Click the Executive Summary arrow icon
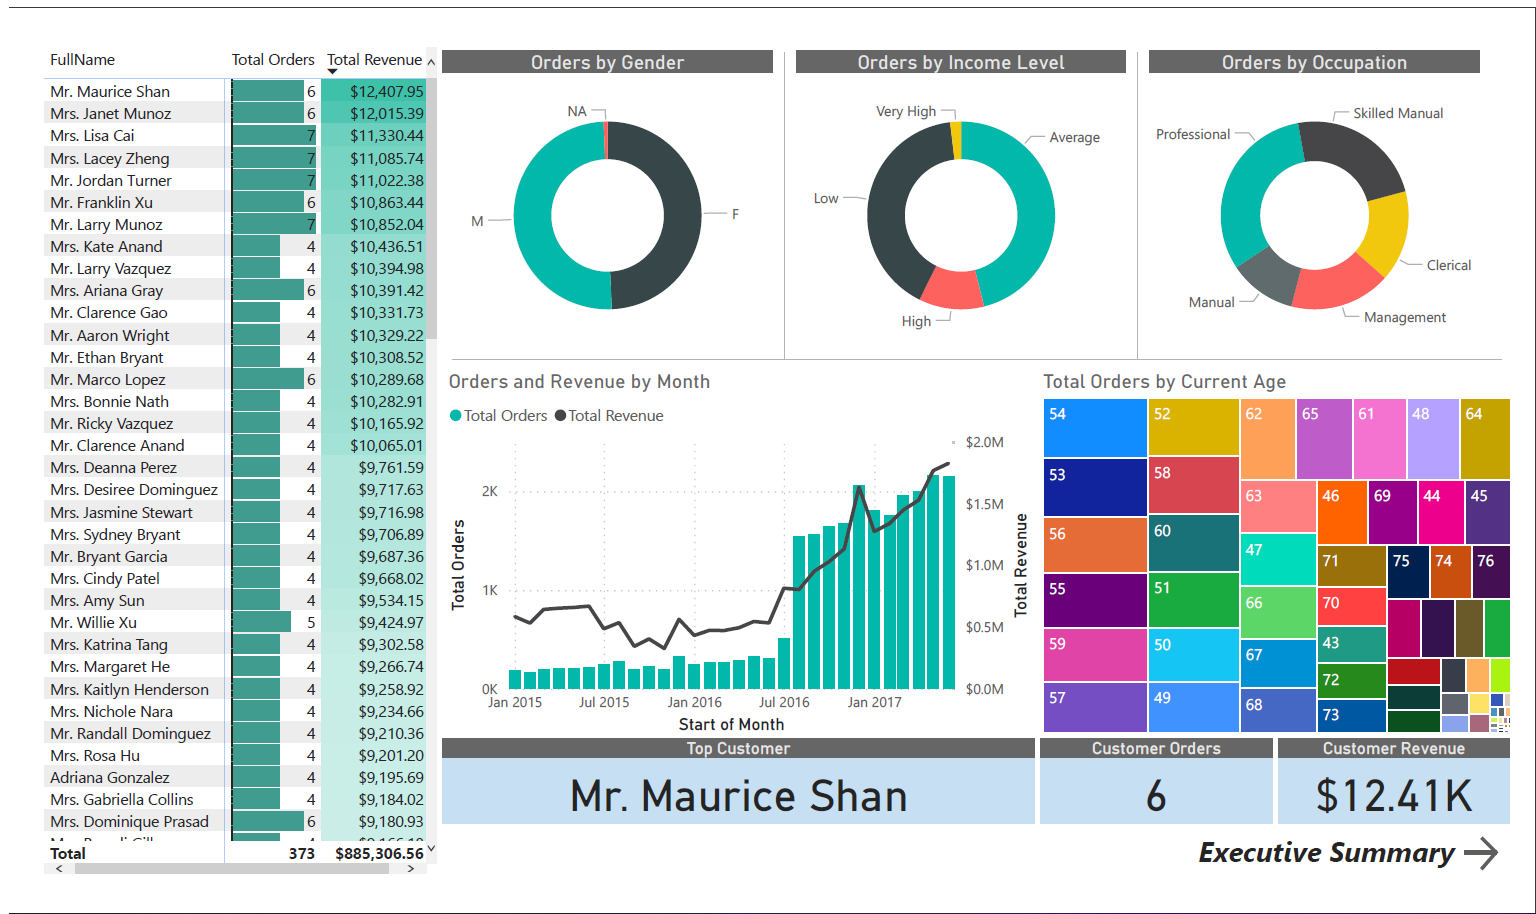 [1480, 853]
